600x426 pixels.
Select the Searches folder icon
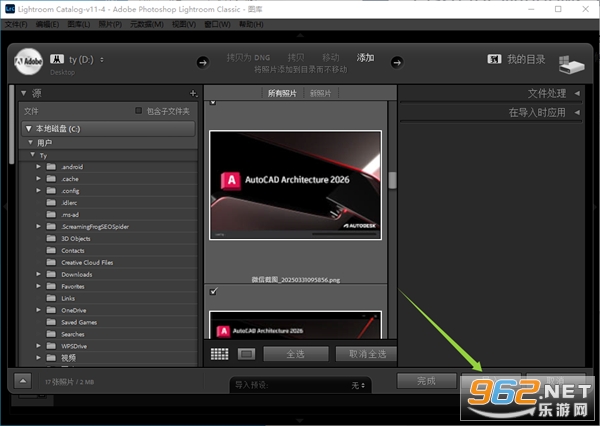click(x=51, y=334)
